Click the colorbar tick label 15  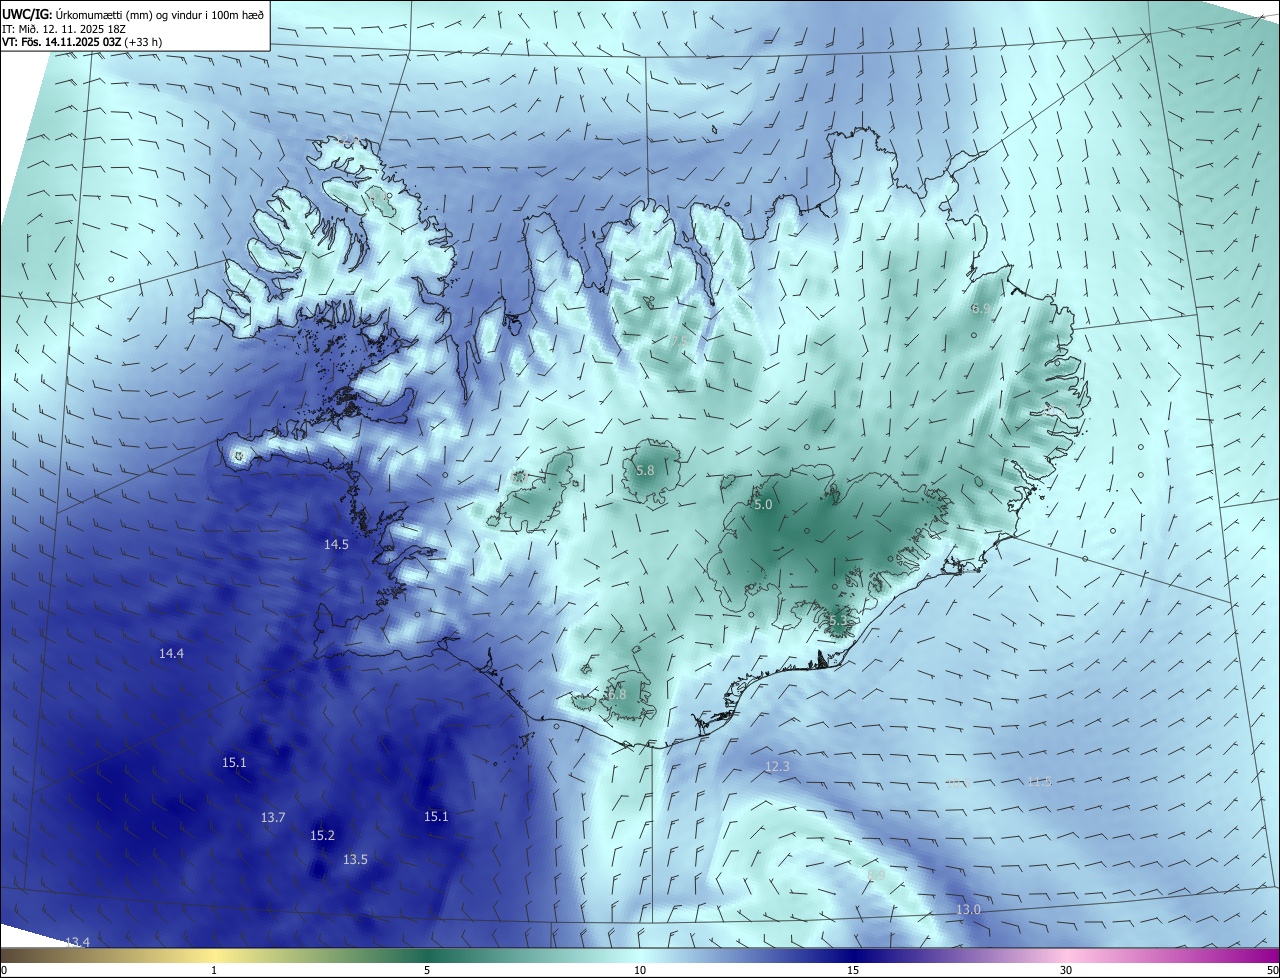coord(853,970)
